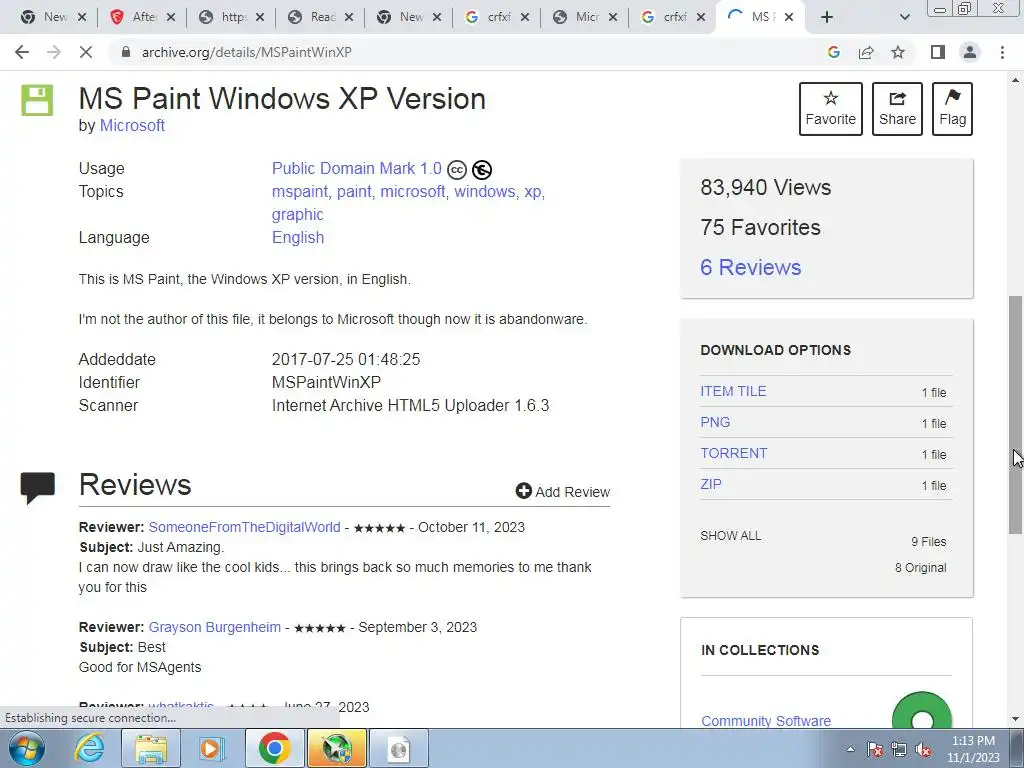Switch to the first crfxf Google tab

(x=496, y=17)
